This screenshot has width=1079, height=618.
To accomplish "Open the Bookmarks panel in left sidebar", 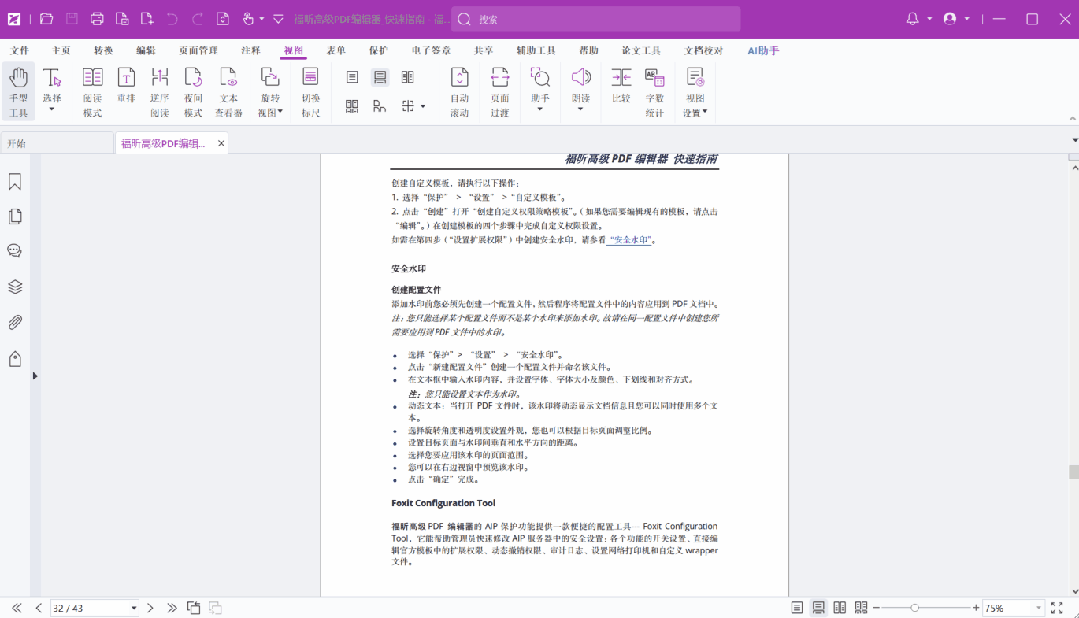I will 15,182.
